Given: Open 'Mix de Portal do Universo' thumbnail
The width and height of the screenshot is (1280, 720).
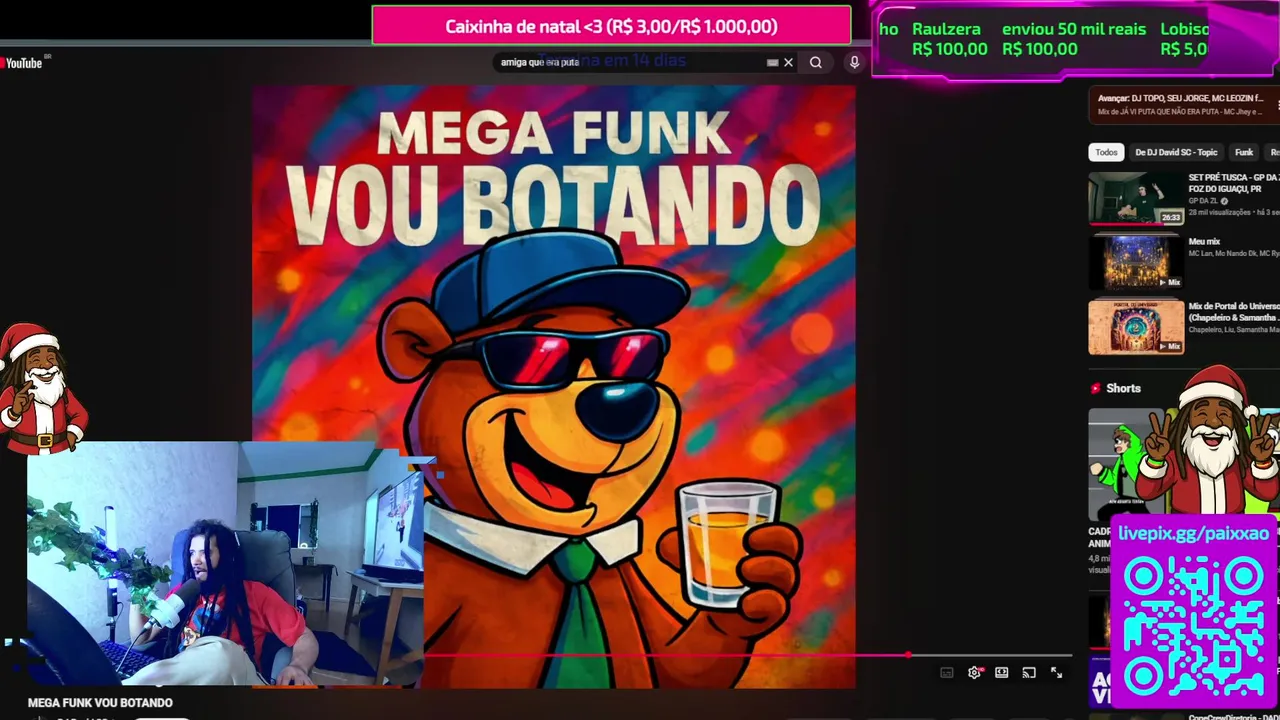Looking at the screenshot, I should pyautogui.click(x=1136, y=327).
